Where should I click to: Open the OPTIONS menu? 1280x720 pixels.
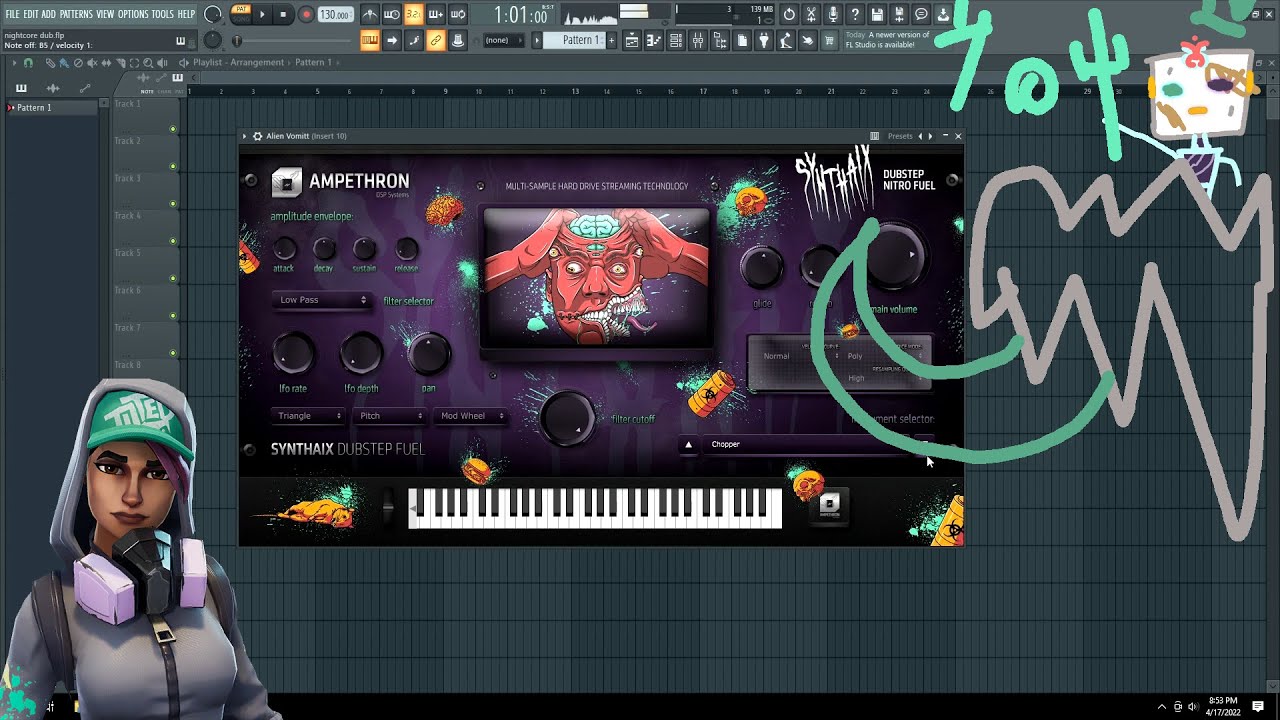click(133, 14)
